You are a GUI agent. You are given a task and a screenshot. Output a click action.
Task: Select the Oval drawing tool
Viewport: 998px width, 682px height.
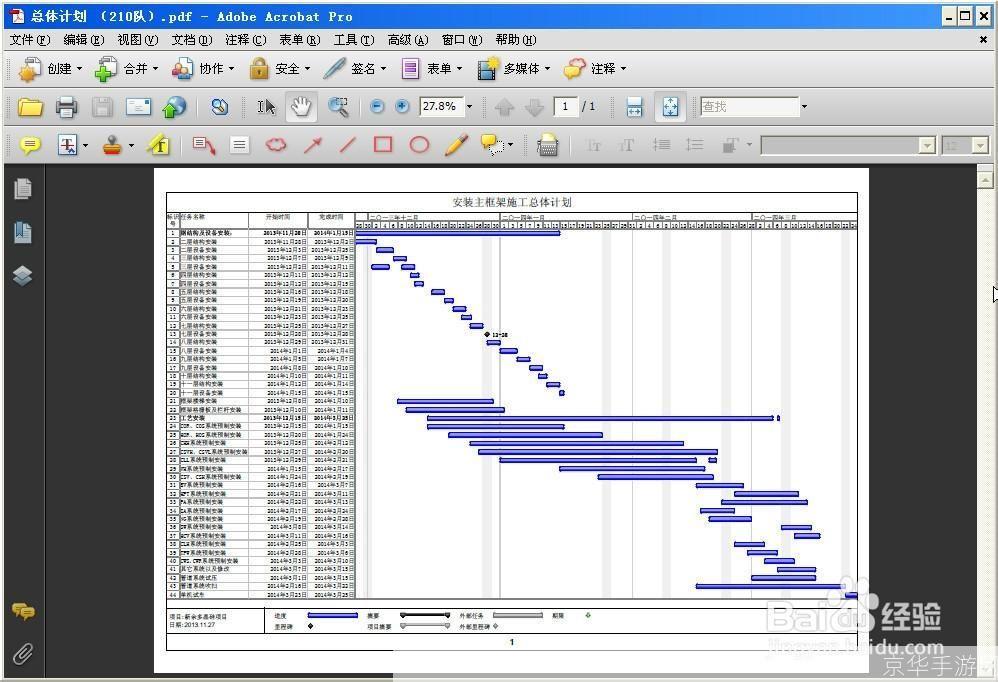(419, 146)
